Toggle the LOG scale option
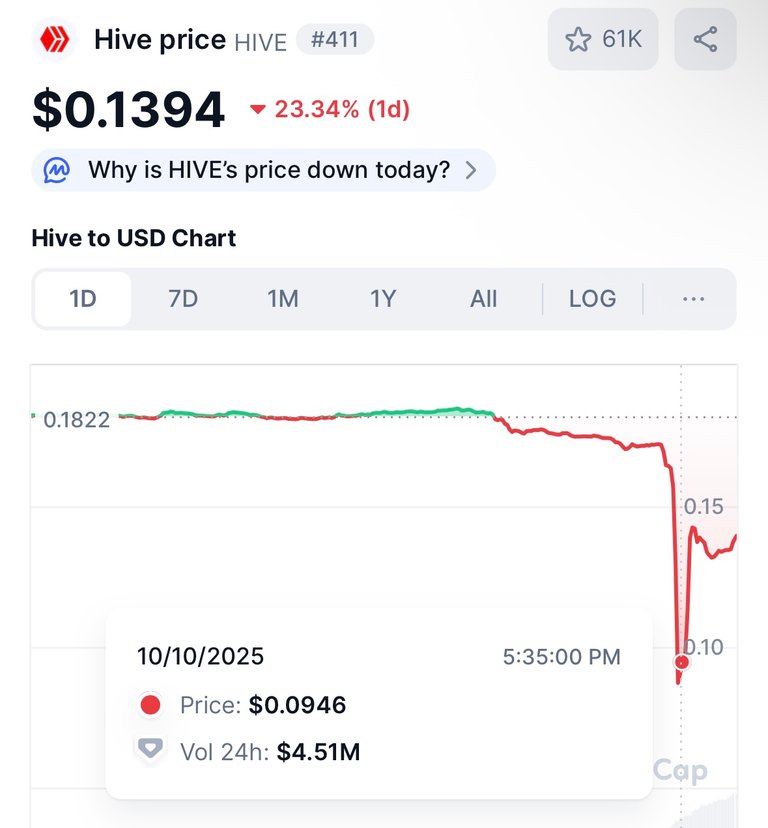This screenshot has width=768, height=828. (x=592, y=299)
